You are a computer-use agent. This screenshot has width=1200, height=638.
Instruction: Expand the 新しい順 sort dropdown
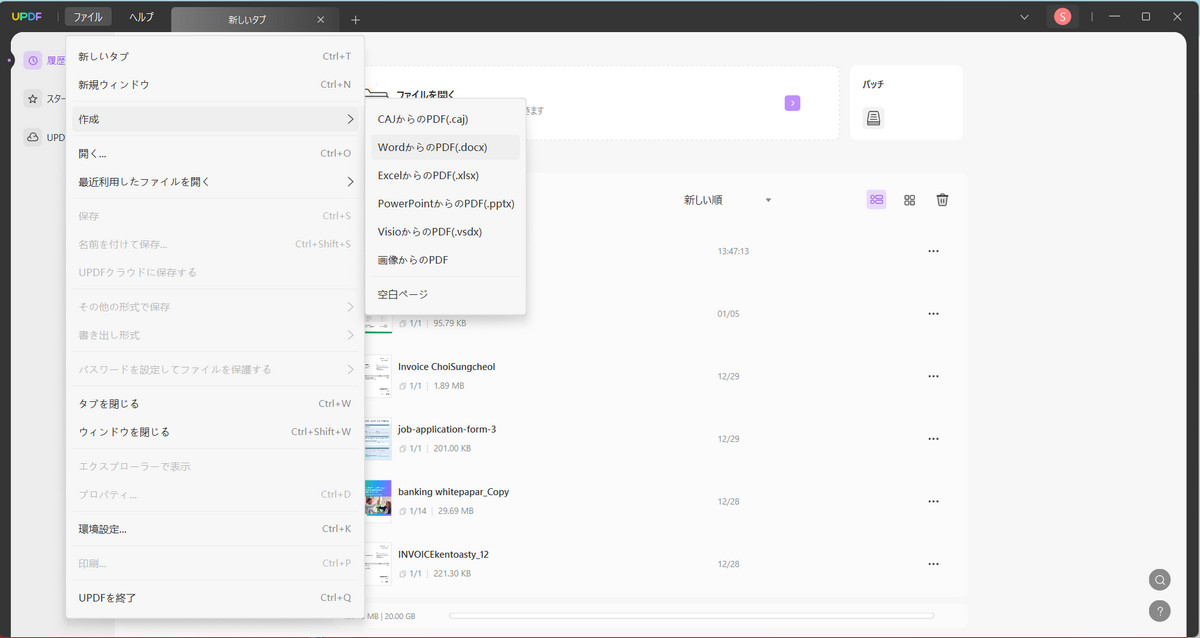[x=727, y=200]
